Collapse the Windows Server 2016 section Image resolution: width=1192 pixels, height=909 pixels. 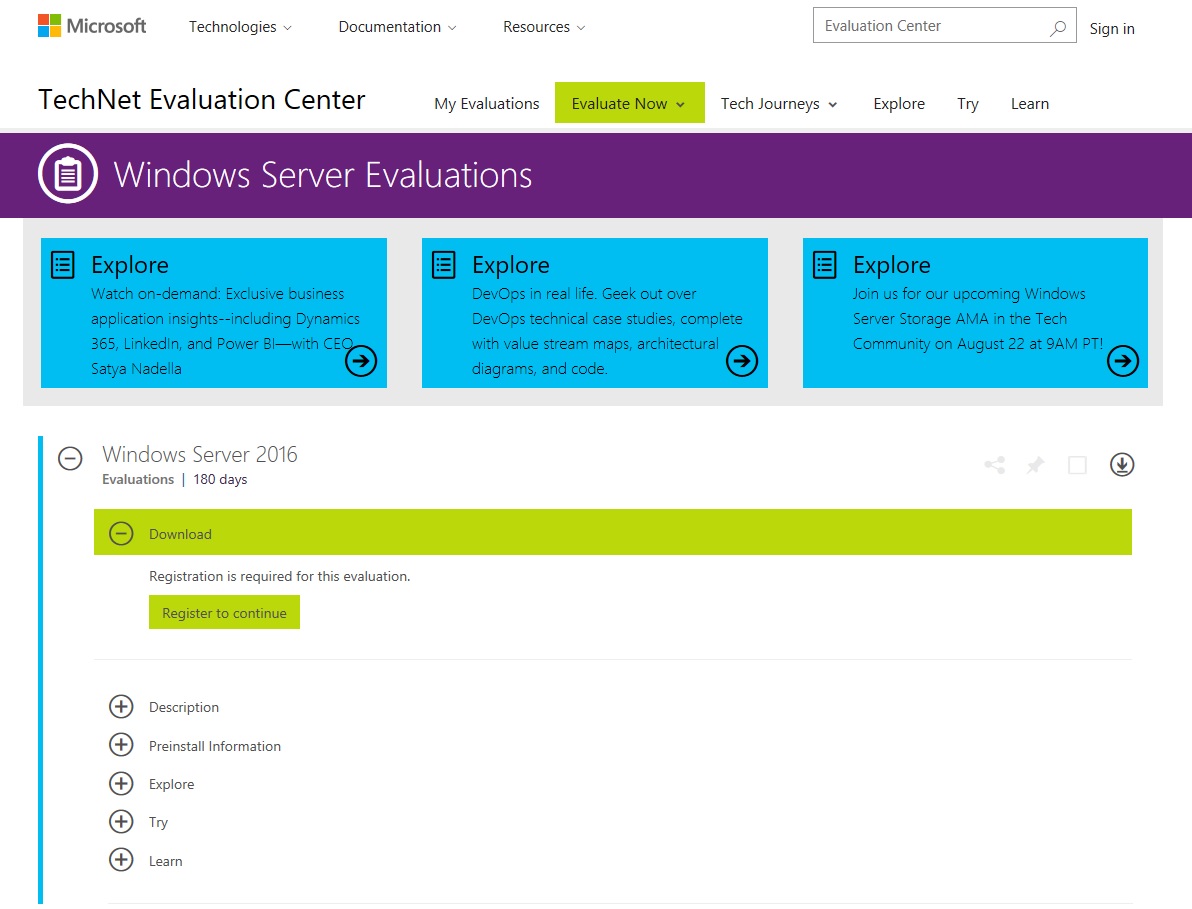pyautogui.click(x=70, y=458)
